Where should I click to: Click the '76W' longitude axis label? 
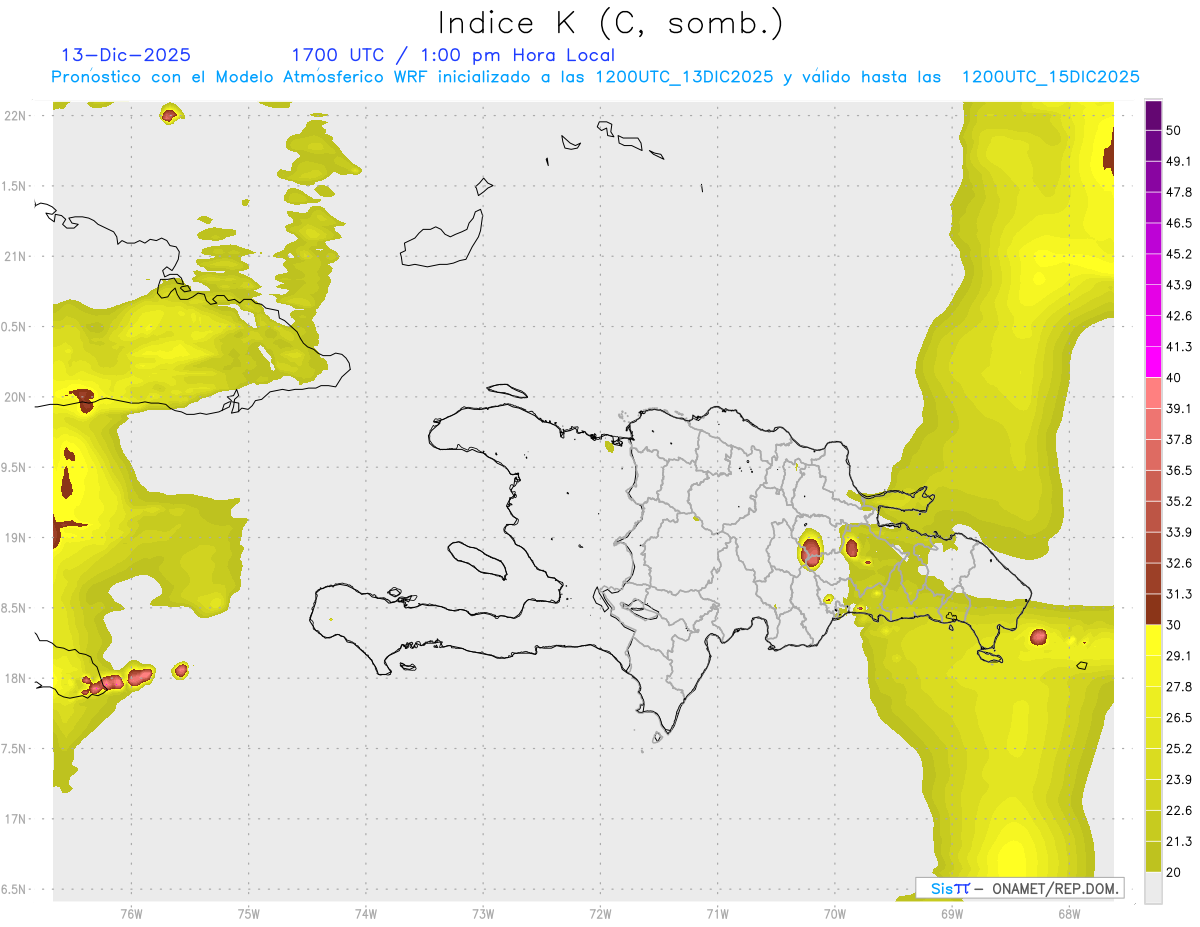(131, 914)
